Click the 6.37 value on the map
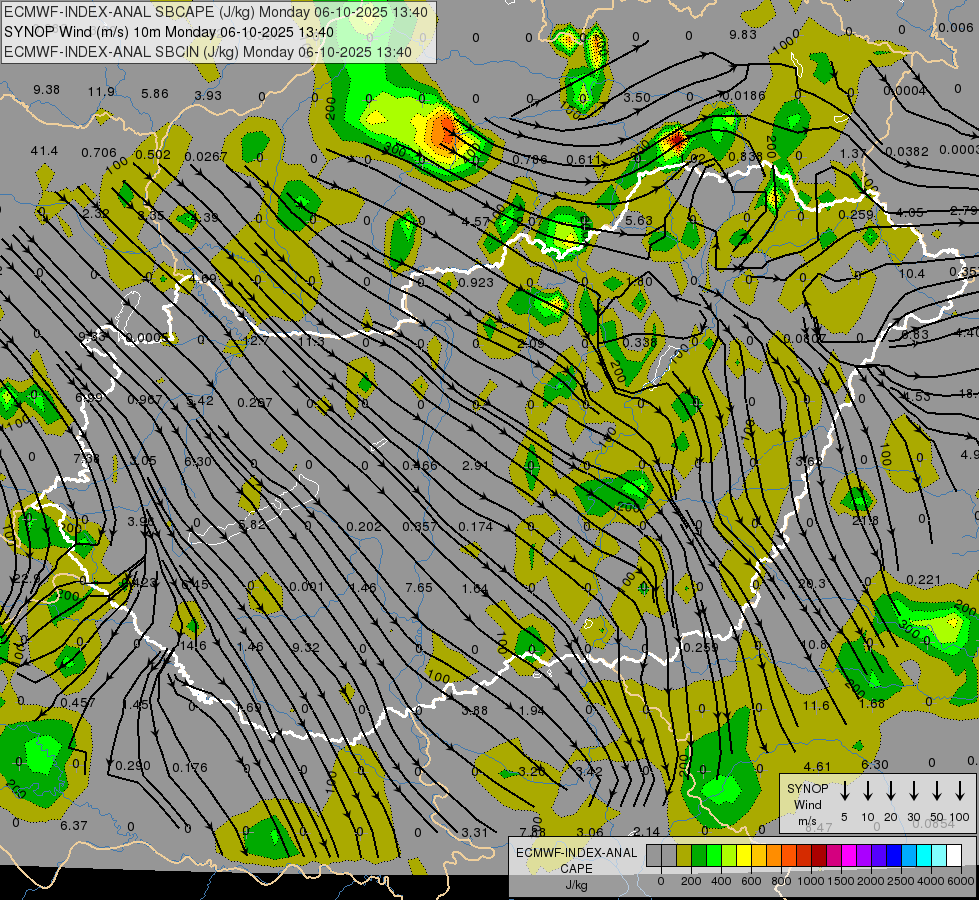Viewport: 979px width, 900px height. (74, 825)
